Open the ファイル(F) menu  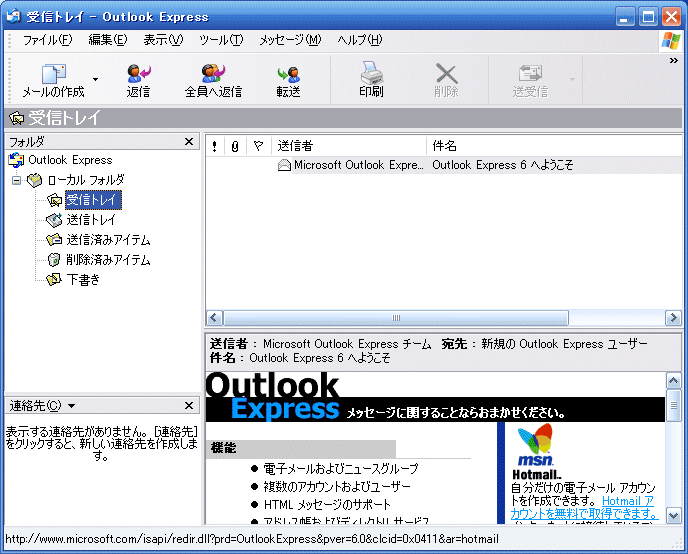coord(47,40)
